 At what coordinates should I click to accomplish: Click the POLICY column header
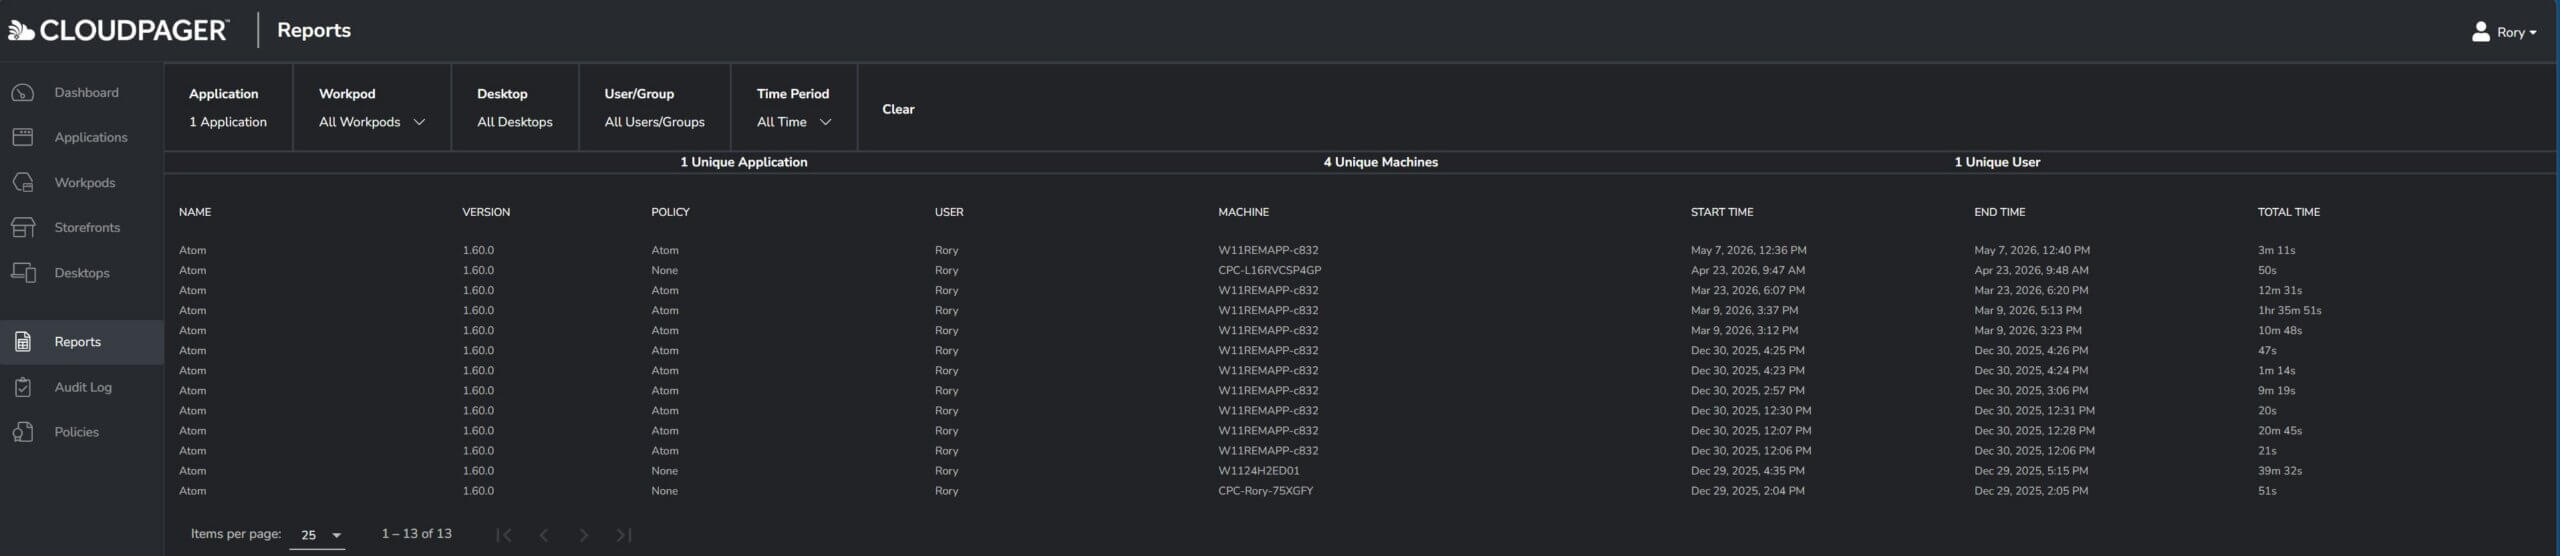[x=670, y=212]
